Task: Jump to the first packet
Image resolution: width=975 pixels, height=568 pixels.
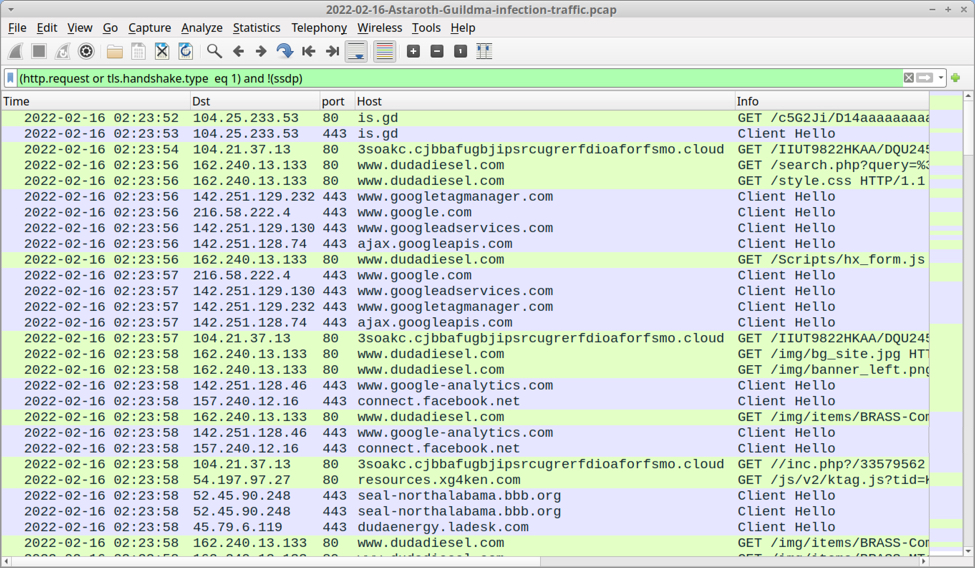Action: coord(309,51)
